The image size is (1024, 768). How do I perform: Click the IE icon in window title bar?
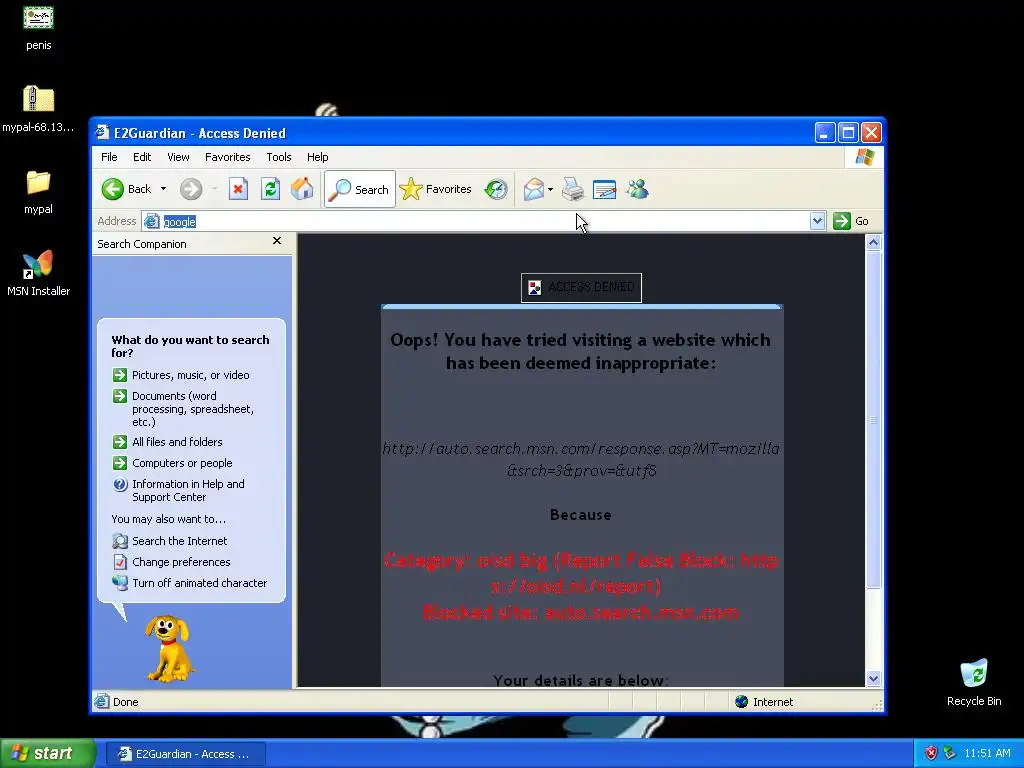click(102, 133)
